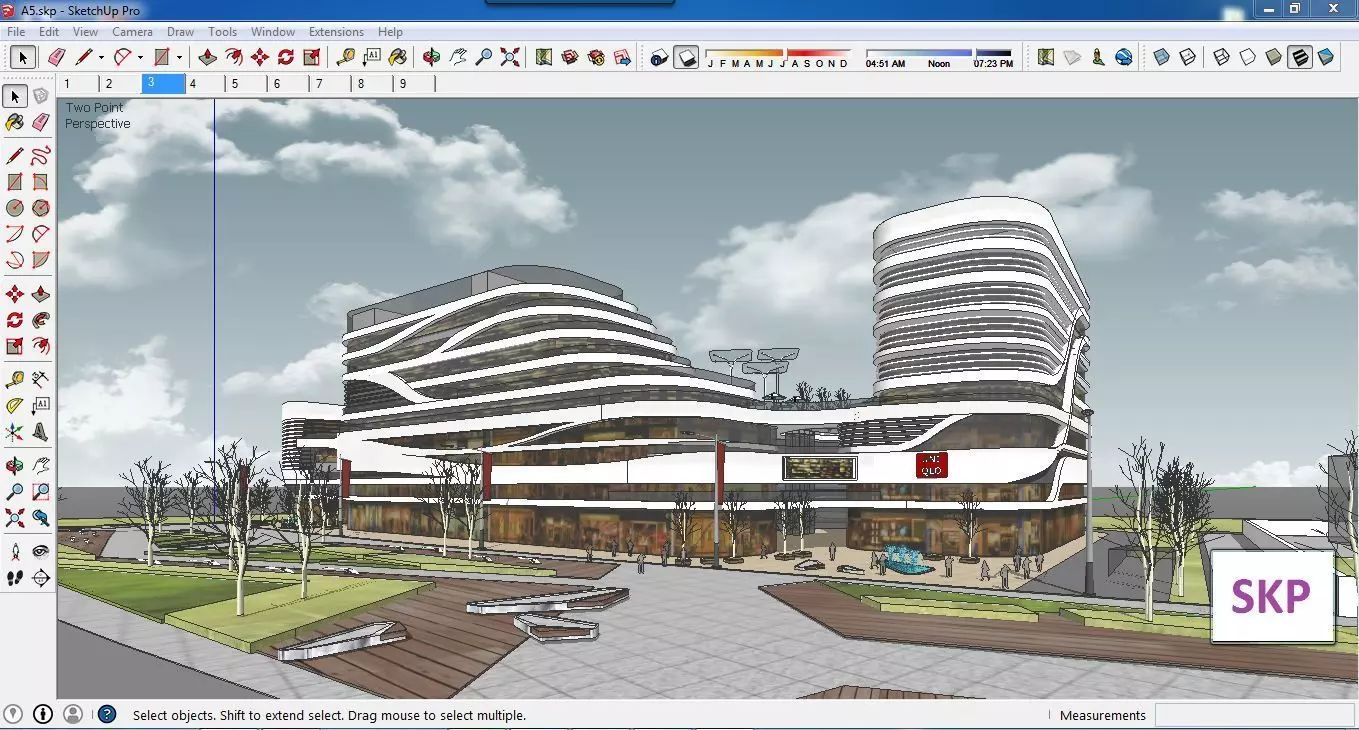
Task: Select the Rotated Rectangle tool
Action: click(x=41, y=182)
